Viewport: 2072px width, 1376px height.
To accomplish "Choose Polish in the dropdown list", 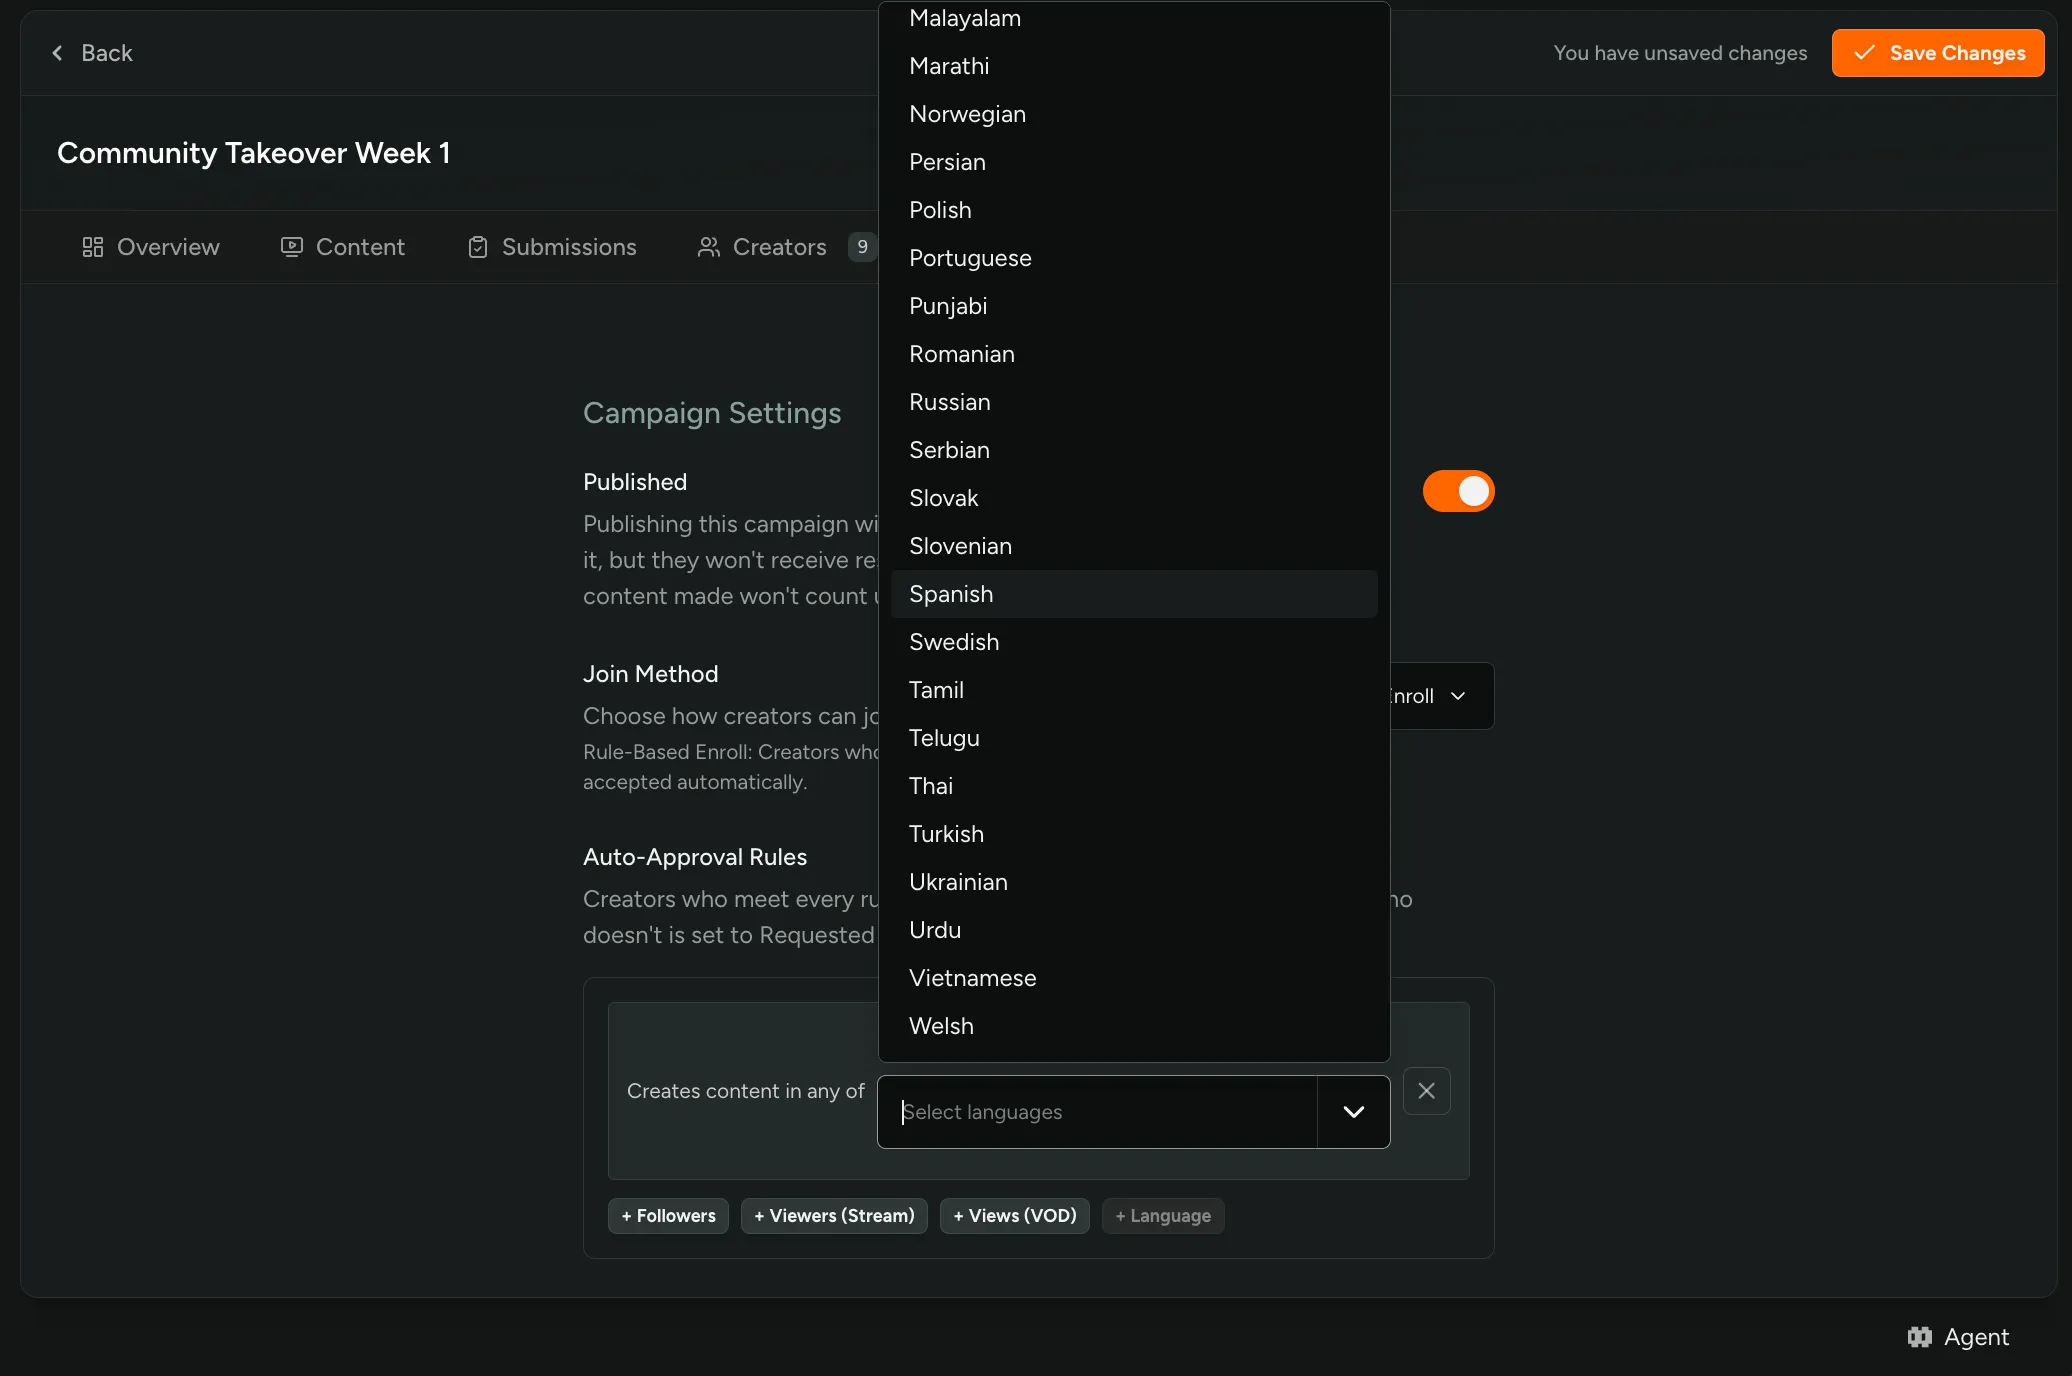I will point(1134,210).
